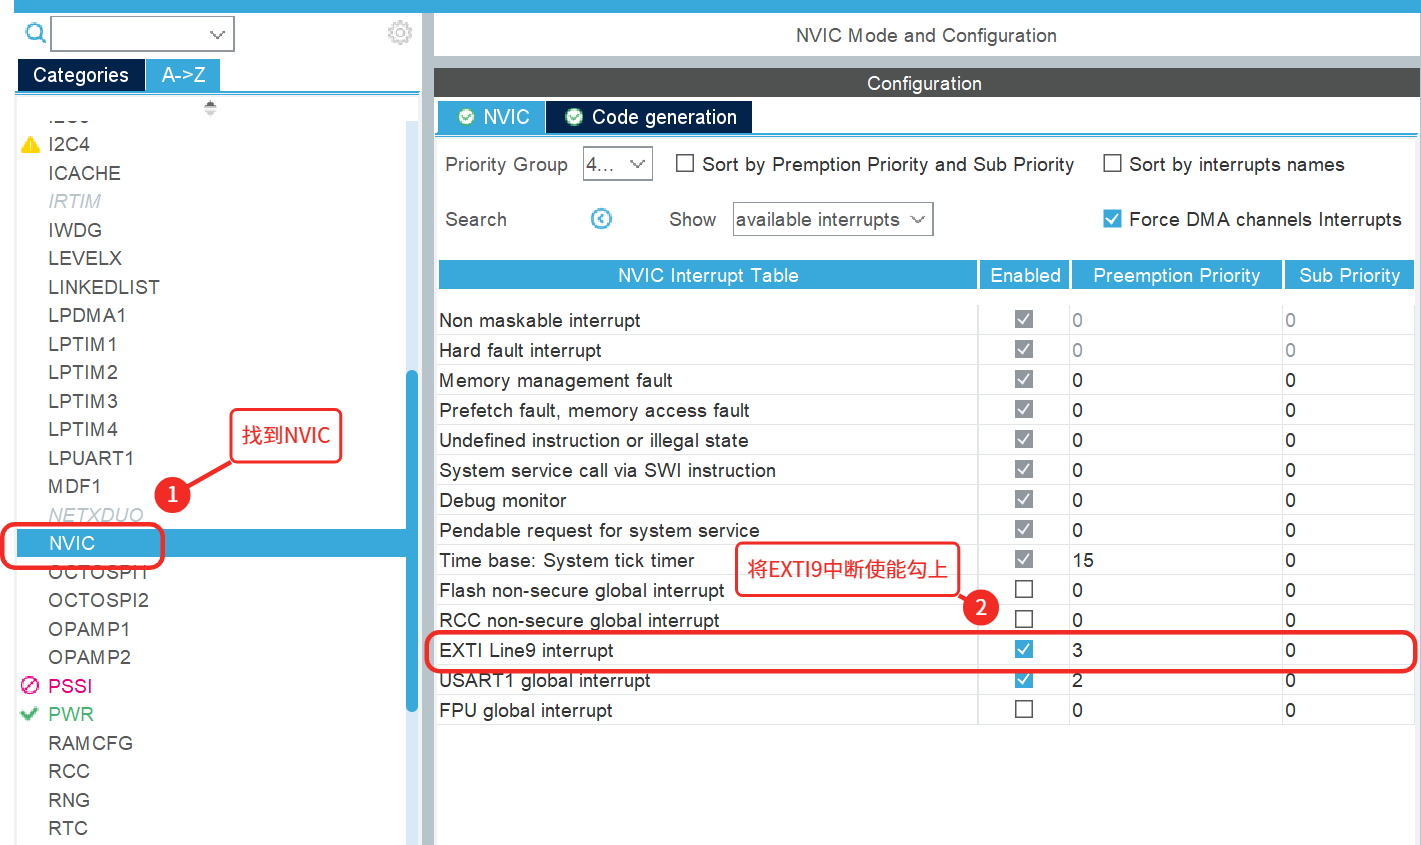Select PWR in the list
This screenshot has width=1421, height=845.
[71, 714]
